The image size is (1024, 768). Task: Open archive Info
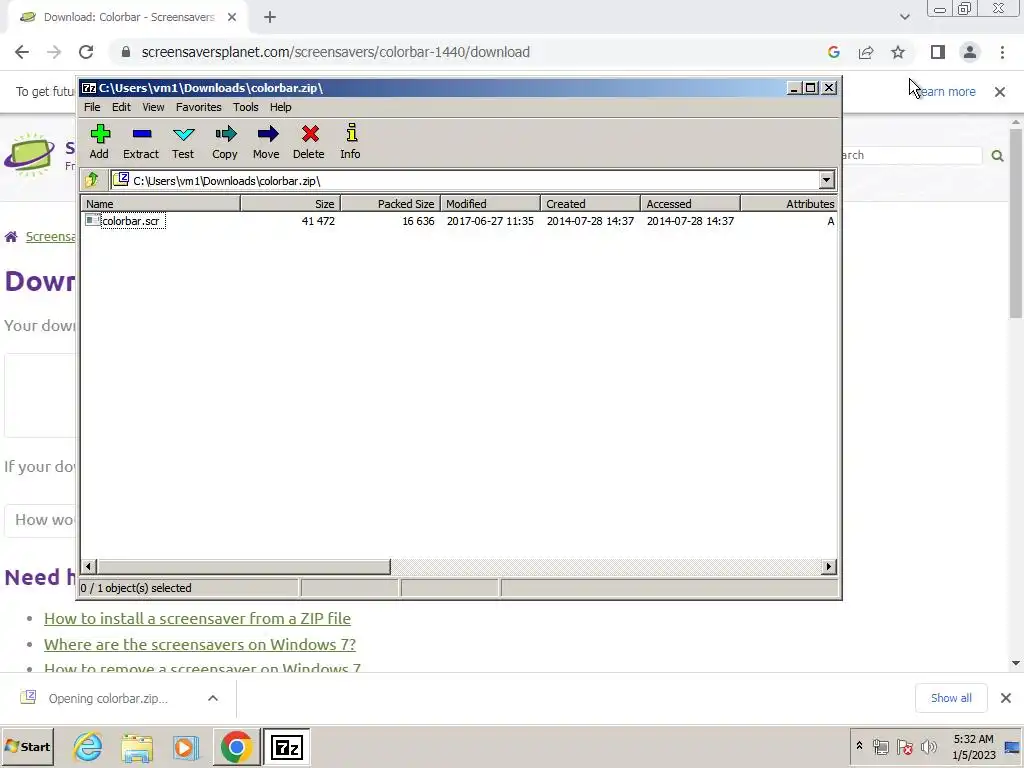tap(351, 141)
